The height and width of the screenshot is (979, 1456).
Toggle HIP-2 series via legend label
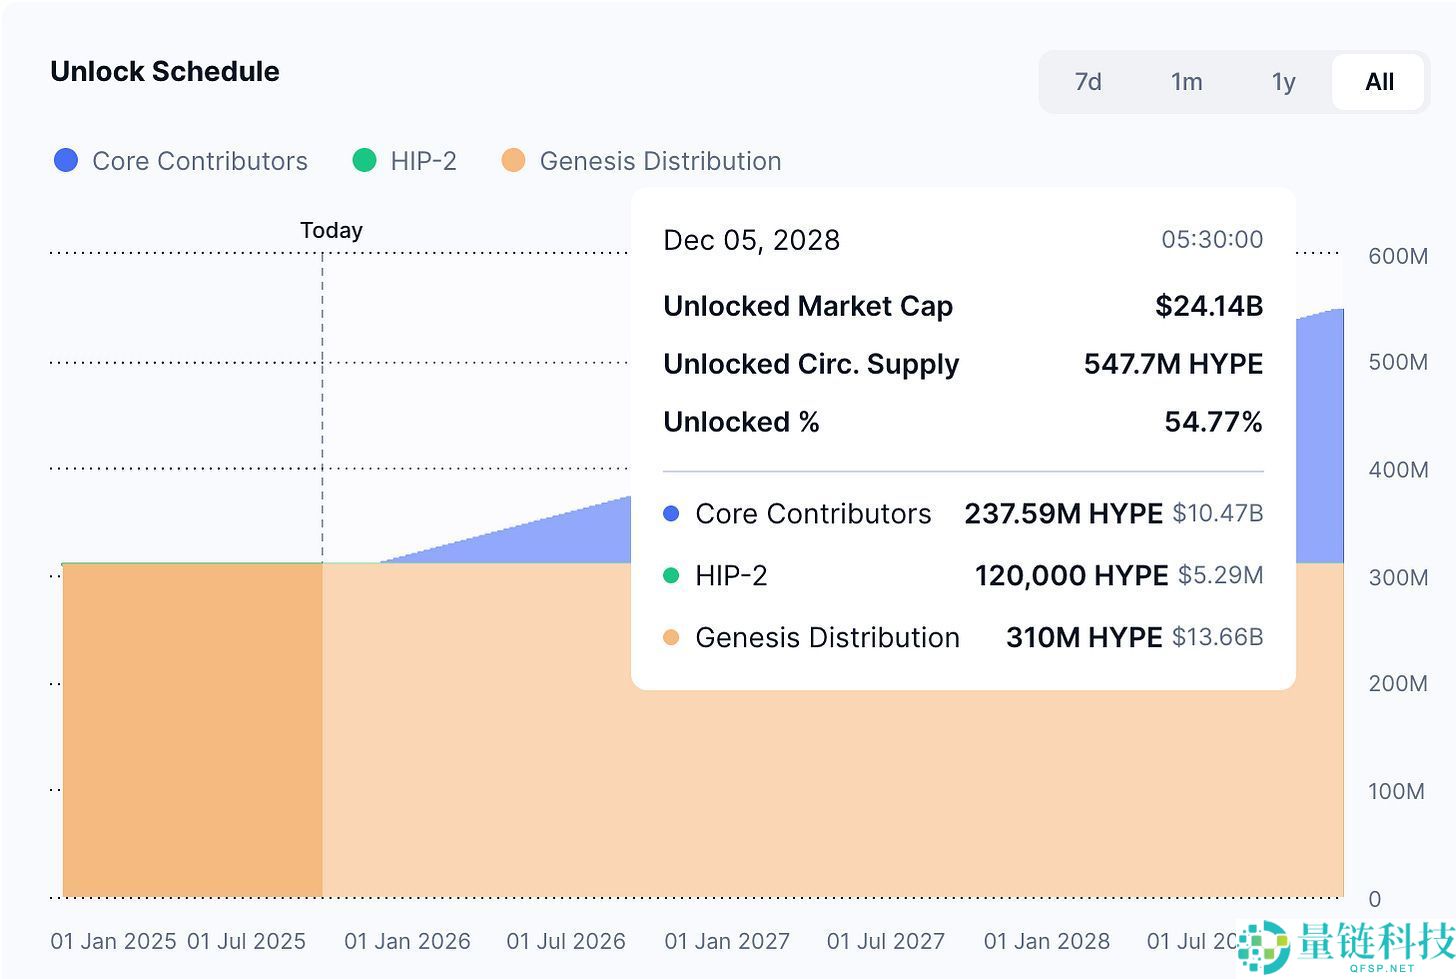click(x=423, y=161)
